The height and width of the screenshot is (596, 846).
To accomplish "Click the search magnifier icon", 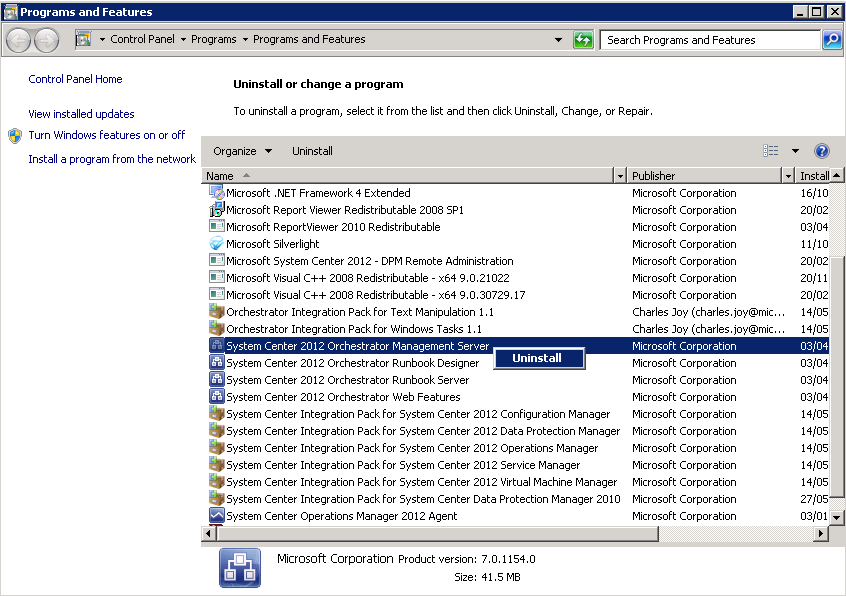I will point(831,38).
